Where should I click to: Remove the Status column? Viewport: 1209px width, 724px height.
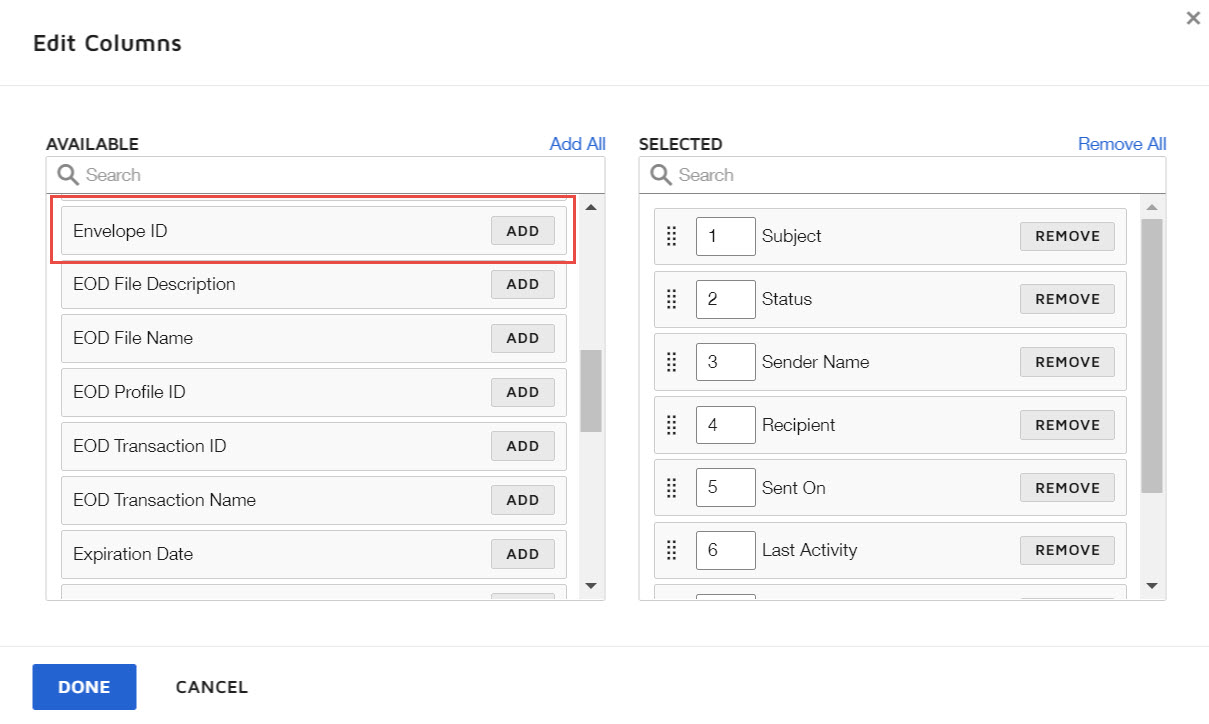tap(1067, 299)
